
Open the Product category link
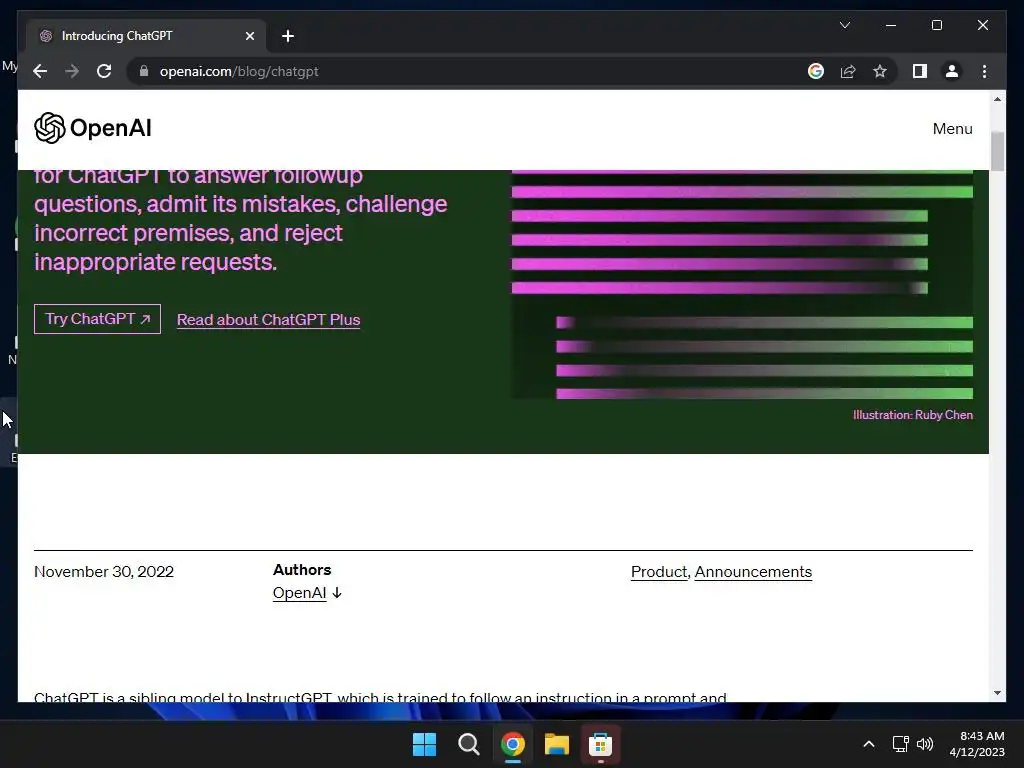click(x=659, y=571)
